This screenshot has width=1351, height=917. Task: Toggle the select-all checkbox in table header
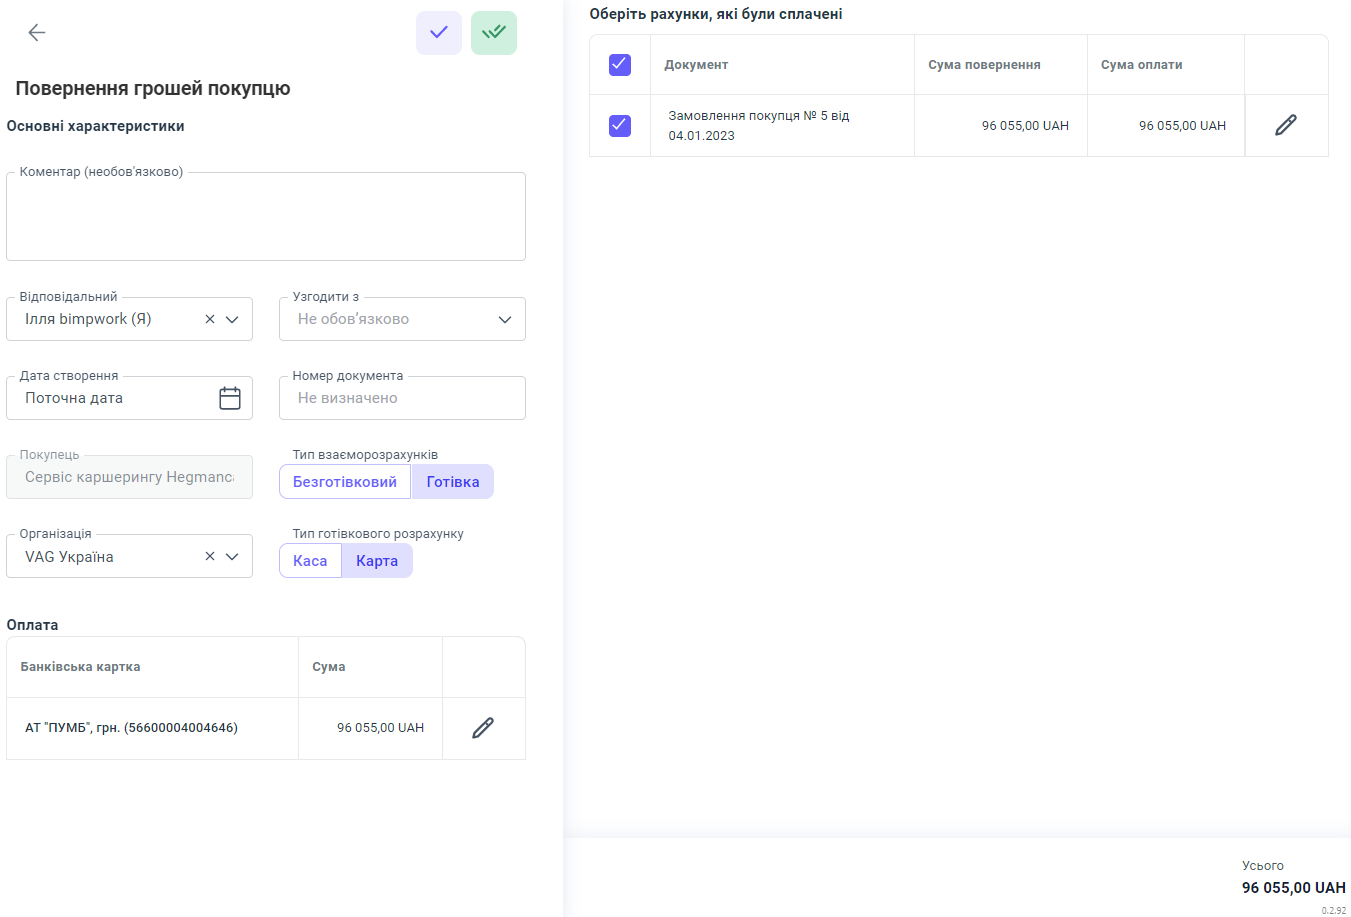coord(620,65)
